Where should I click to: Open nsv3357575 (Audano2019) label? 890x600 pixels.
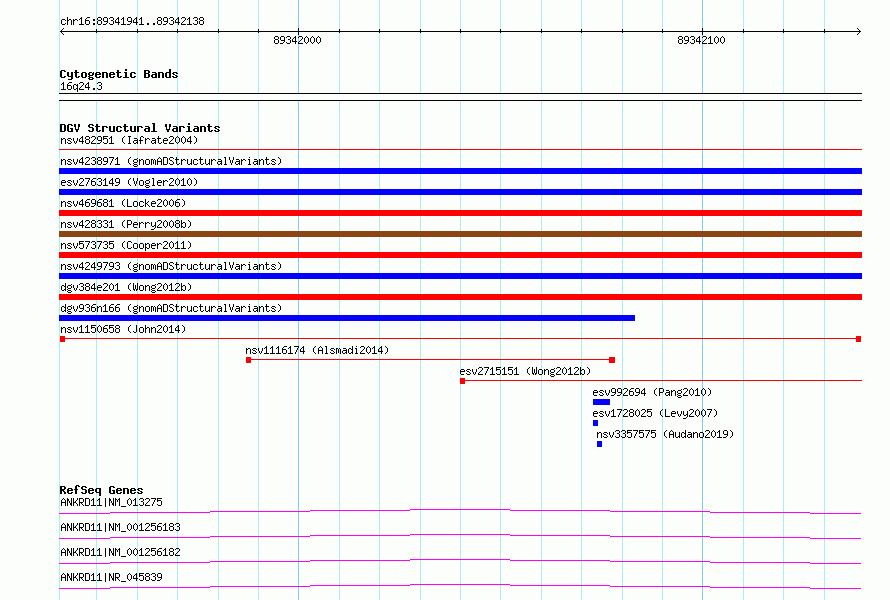(665, 434)
